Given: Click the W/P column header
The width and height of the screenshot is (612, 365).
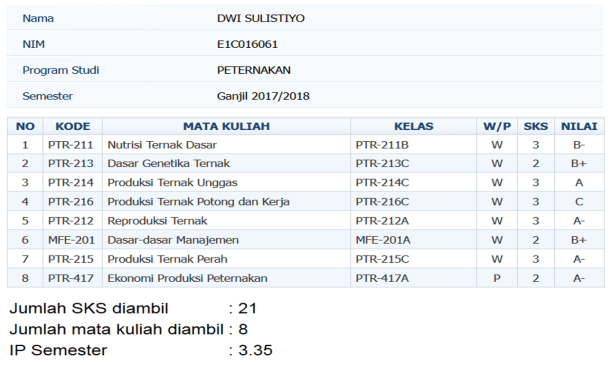Looking at the screenshot, I should click(497, 126).
